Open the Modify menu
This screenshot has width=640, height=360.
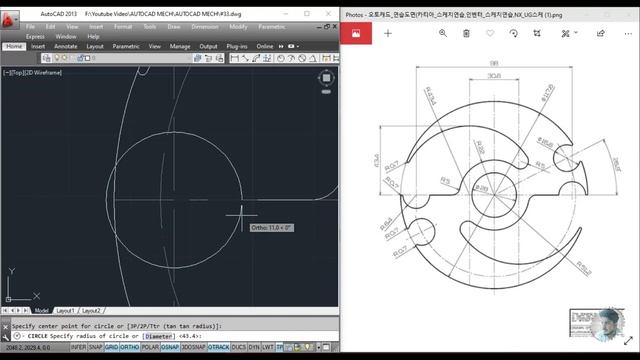[x=238, y=27]
